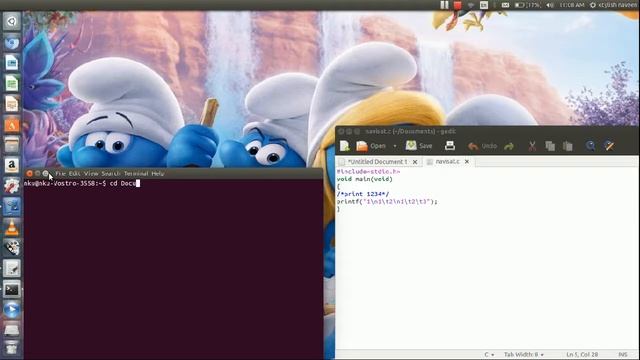The height and width of the screenshot is (360, 640).
Task: Open LibreOffice Impress from the launcher
Action: pos(11,104)
